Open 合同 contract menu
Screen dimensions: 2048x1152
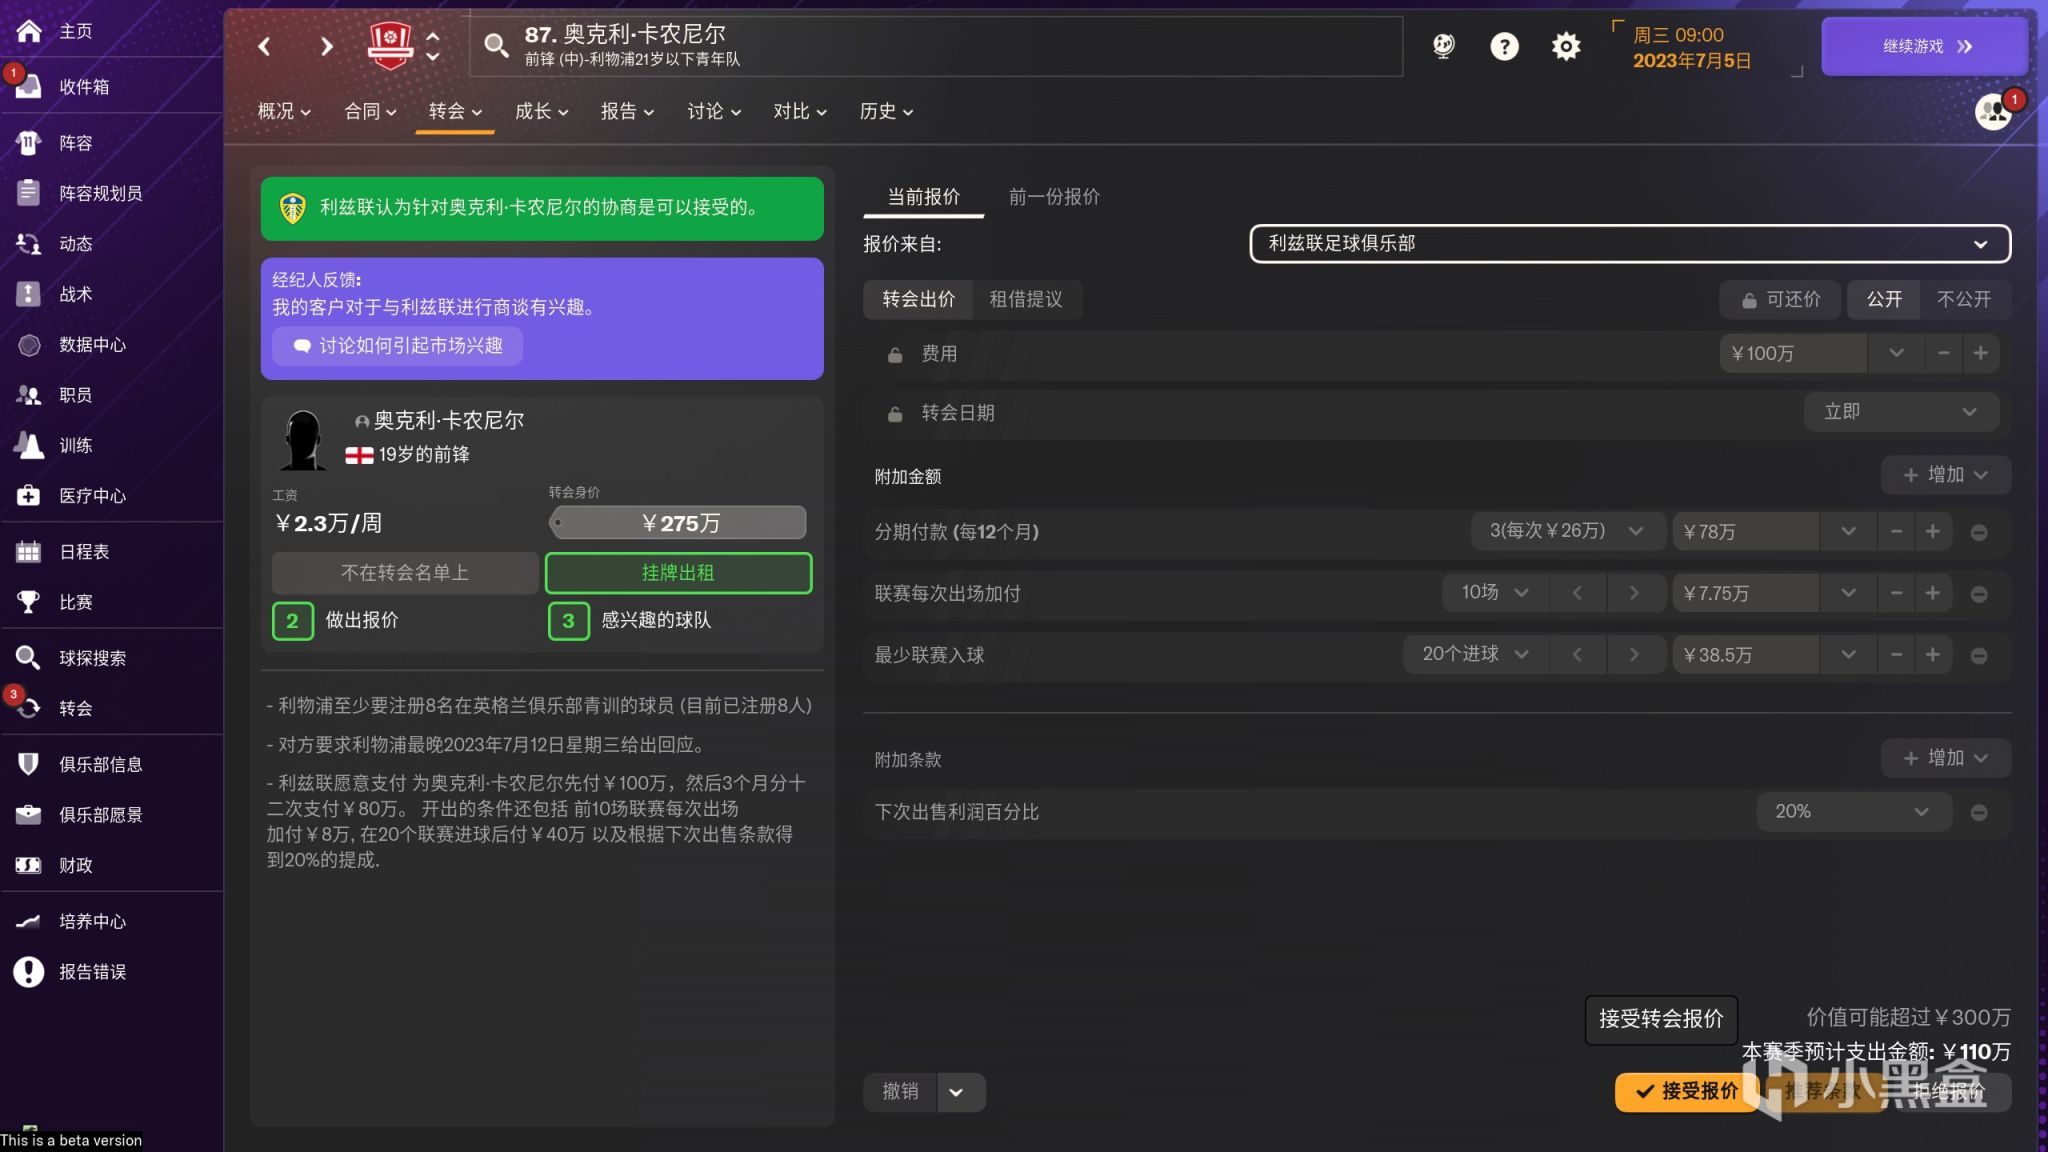(370, 111)
